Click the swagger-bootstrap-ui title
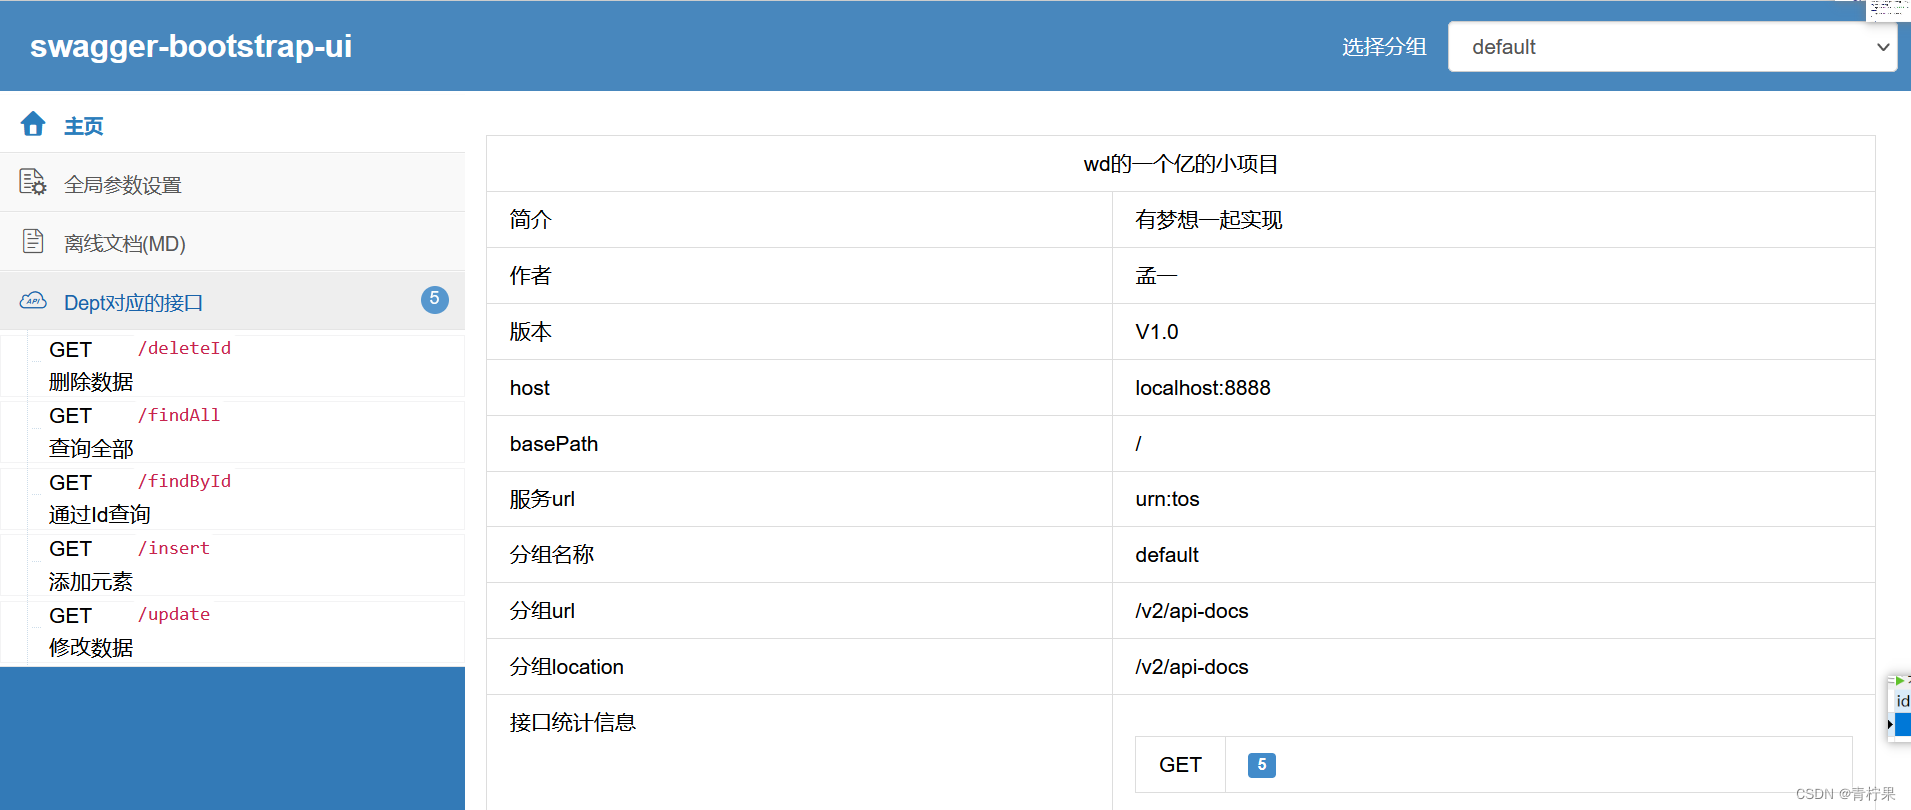Viewport: 1911px width, 810px height. [x=191, y=46]
